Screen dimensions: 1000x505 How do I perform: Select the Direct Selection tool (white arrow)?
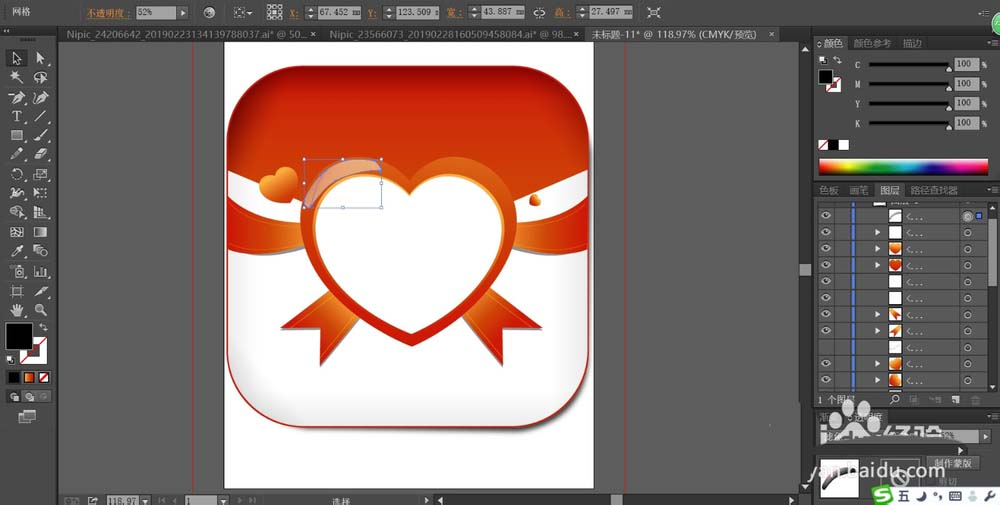41,59
